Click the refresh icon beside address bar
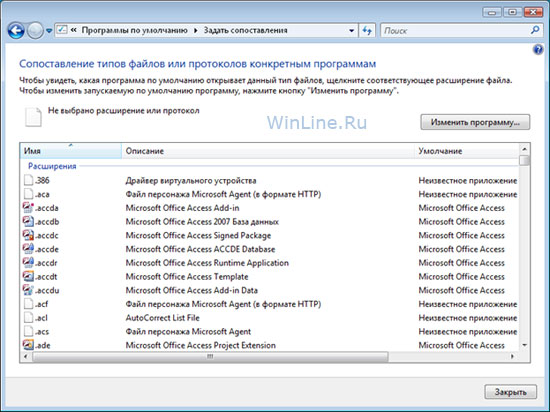Image resolution: width=550 pixels, height=412 pixels. point(367,31)
